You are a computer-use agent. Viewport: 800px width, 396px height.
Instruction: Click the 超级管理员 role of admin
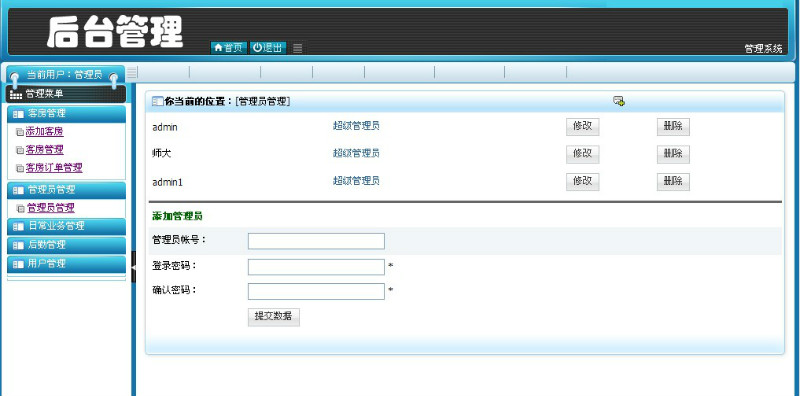point(356,126)
